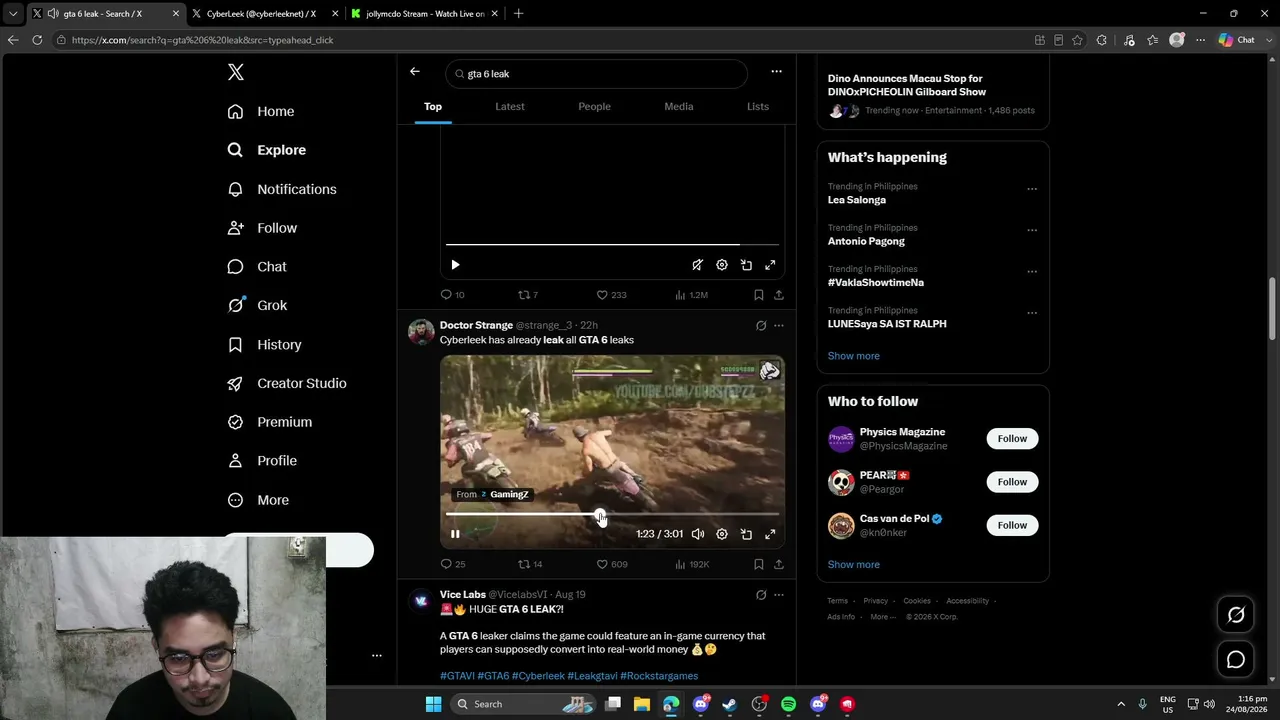Go to Home in X sidebar
Image resolution: width=1280 pixels, height=720 pixels.
point(261,111)
